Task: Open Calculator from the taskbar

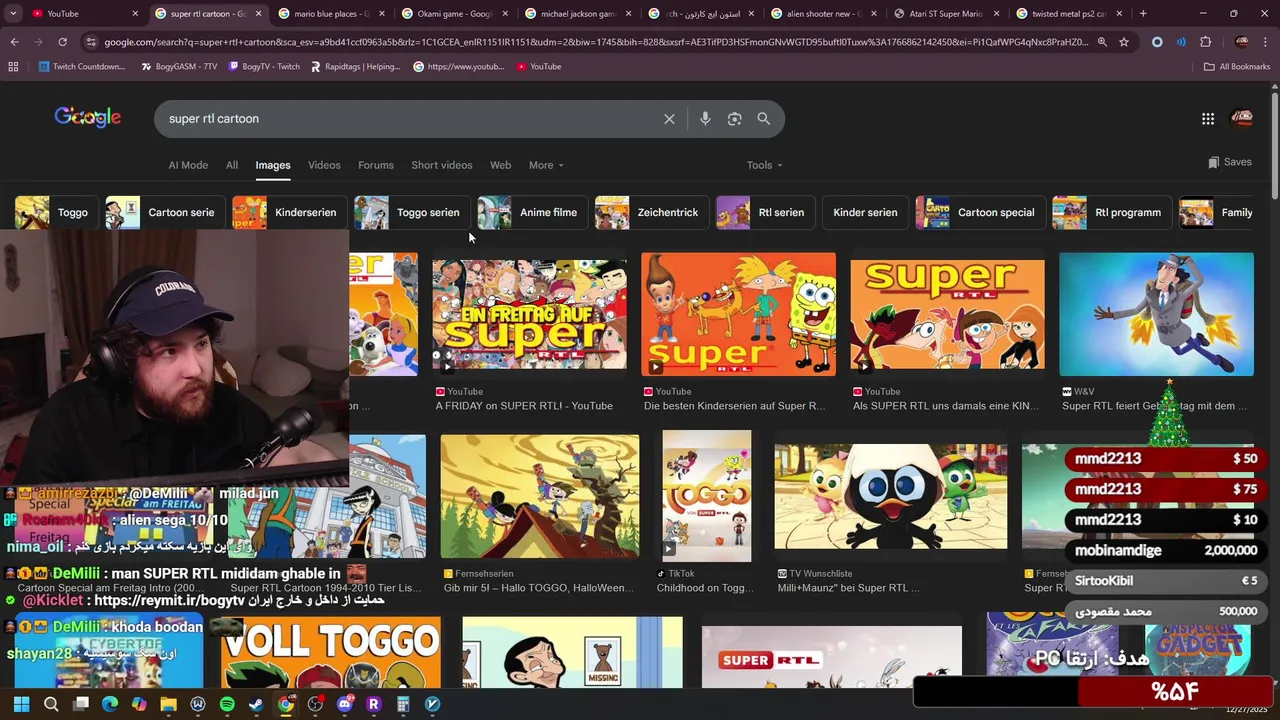Action: (x=403, y=704)
